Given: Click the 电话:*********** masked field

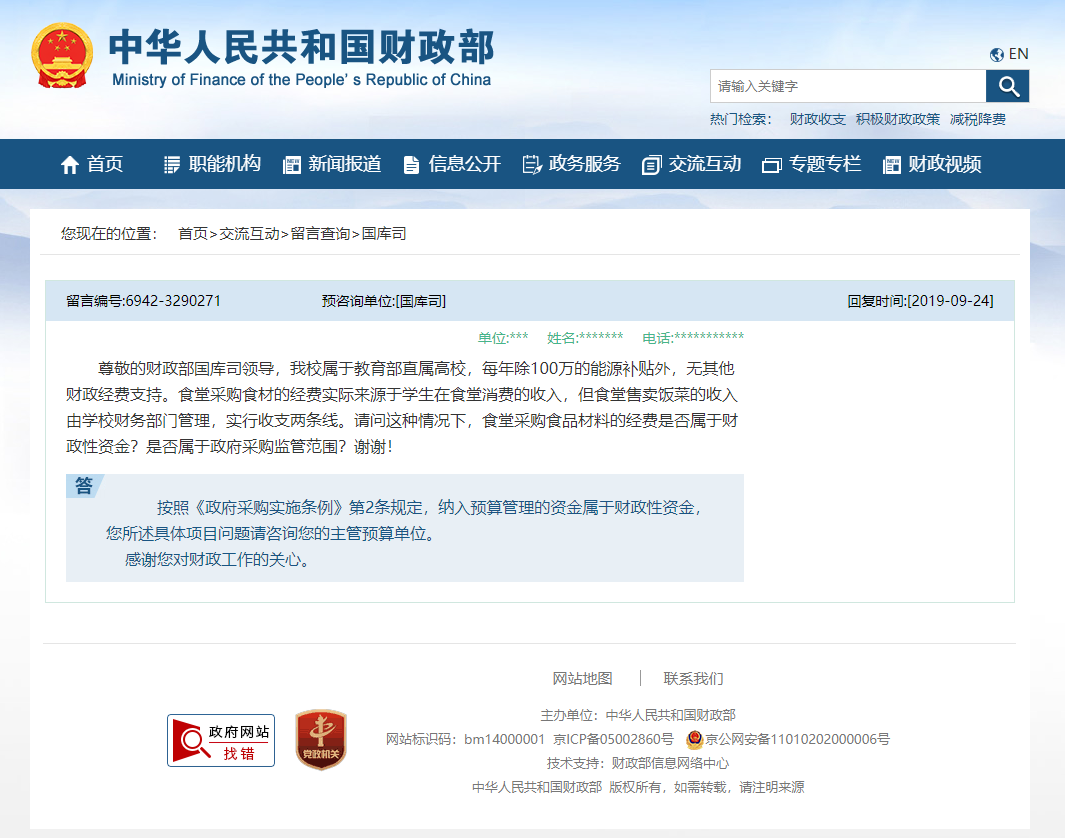Looking at the screenshot, I should [x=693, y=338].
